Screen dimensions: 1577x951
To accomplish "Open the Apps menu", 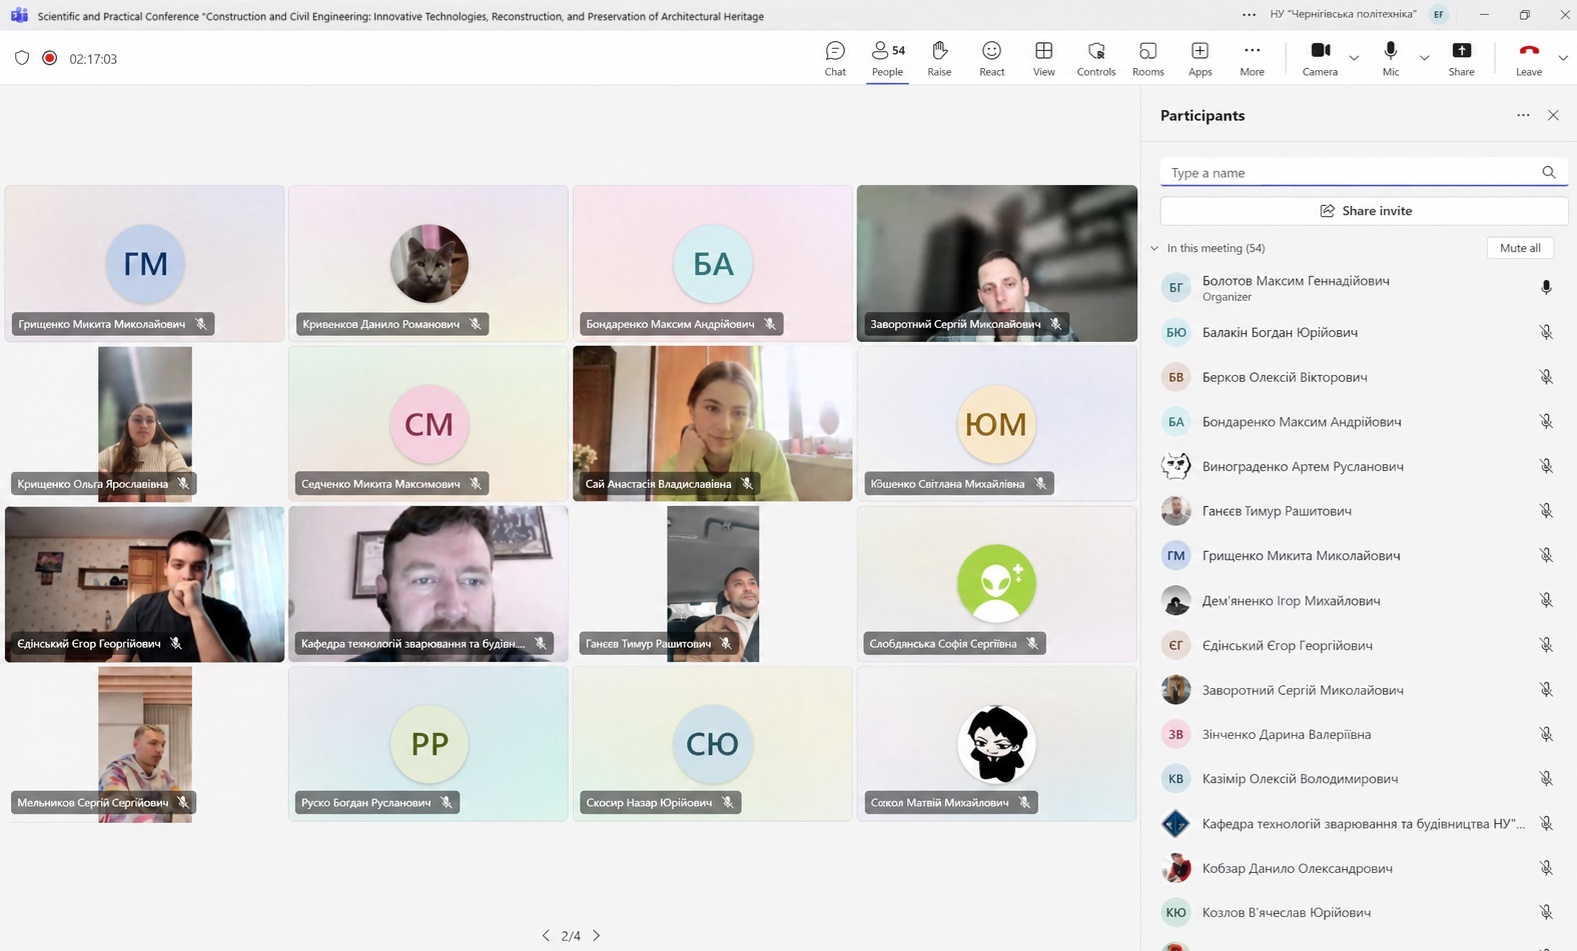I will click(x=1200, y=58).
